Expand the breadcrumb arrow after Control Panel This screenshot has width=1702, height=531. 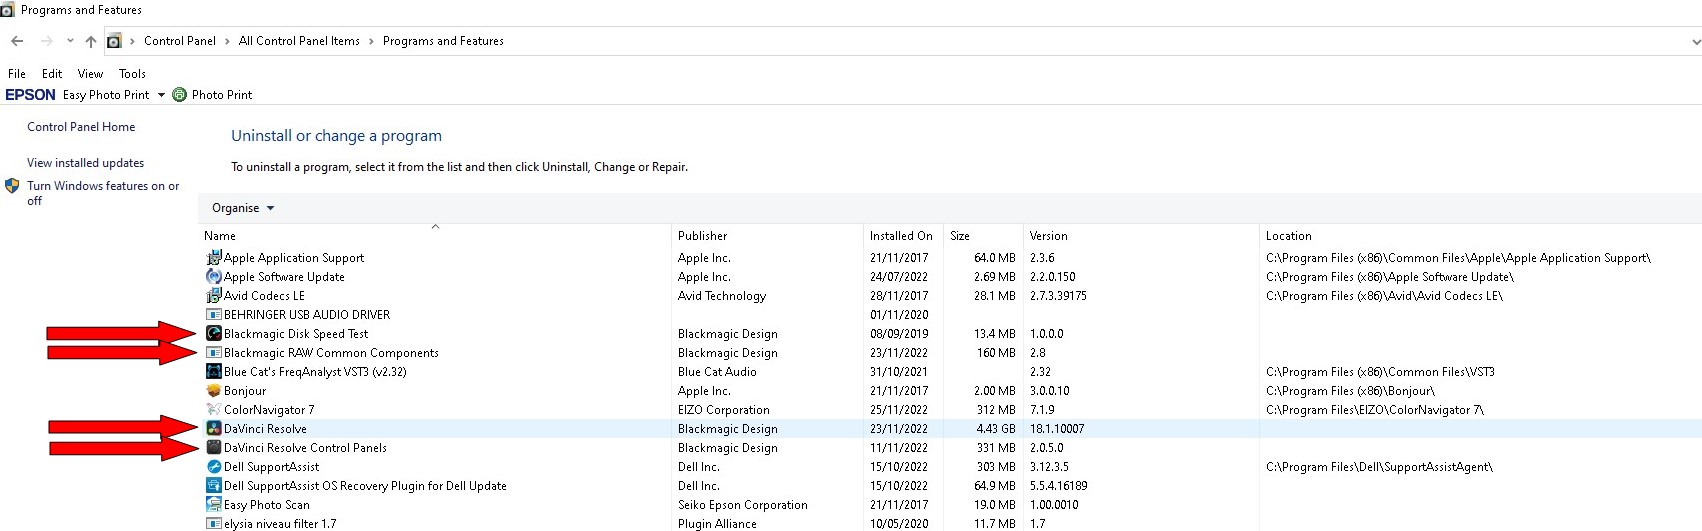(228, 41)
